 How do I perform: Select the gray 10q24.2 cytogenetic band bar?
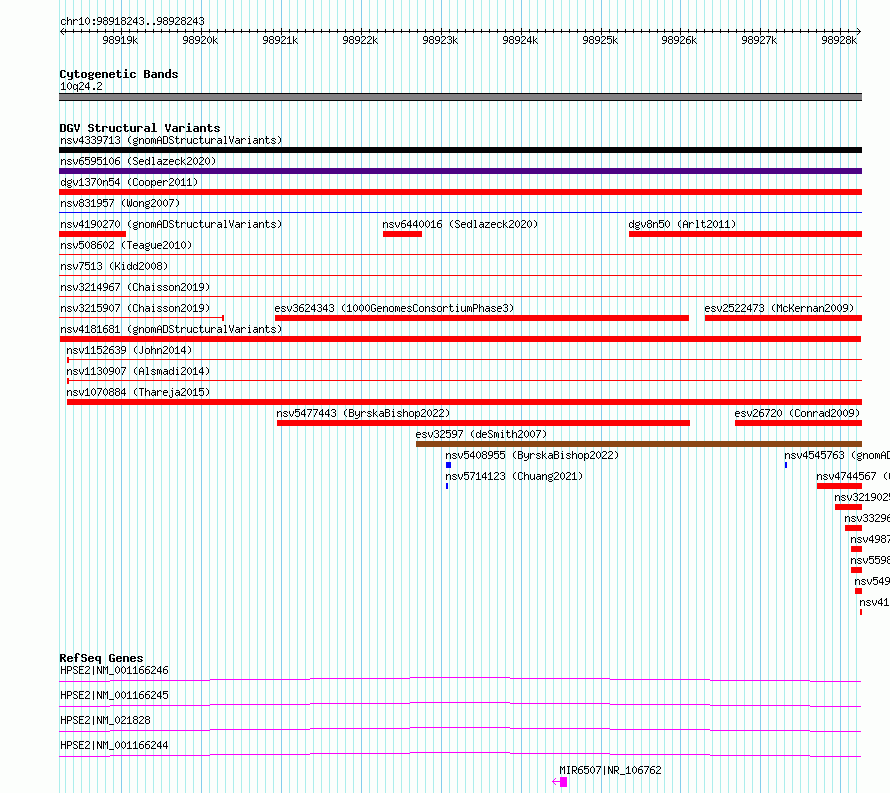point(460,97)
